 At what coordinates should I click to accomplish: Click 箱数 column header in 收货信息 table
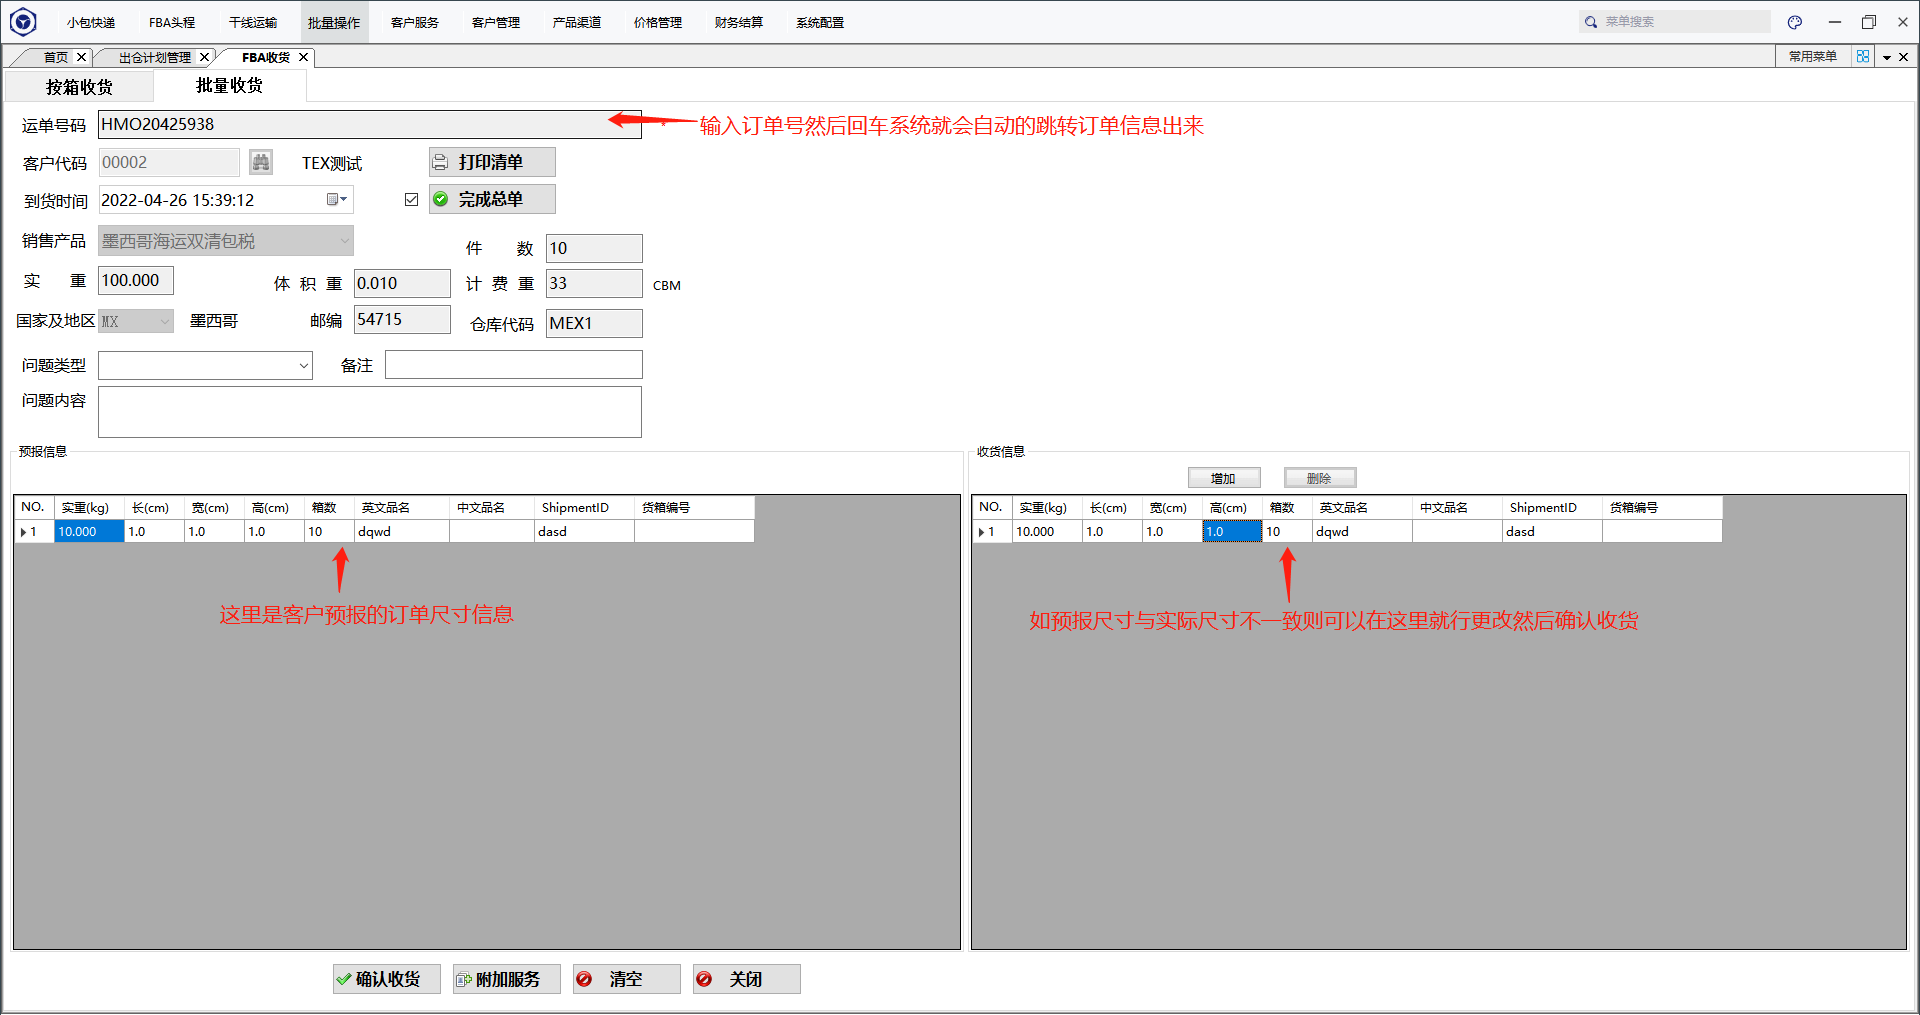pyautogui.click(x=1287, y=507)
